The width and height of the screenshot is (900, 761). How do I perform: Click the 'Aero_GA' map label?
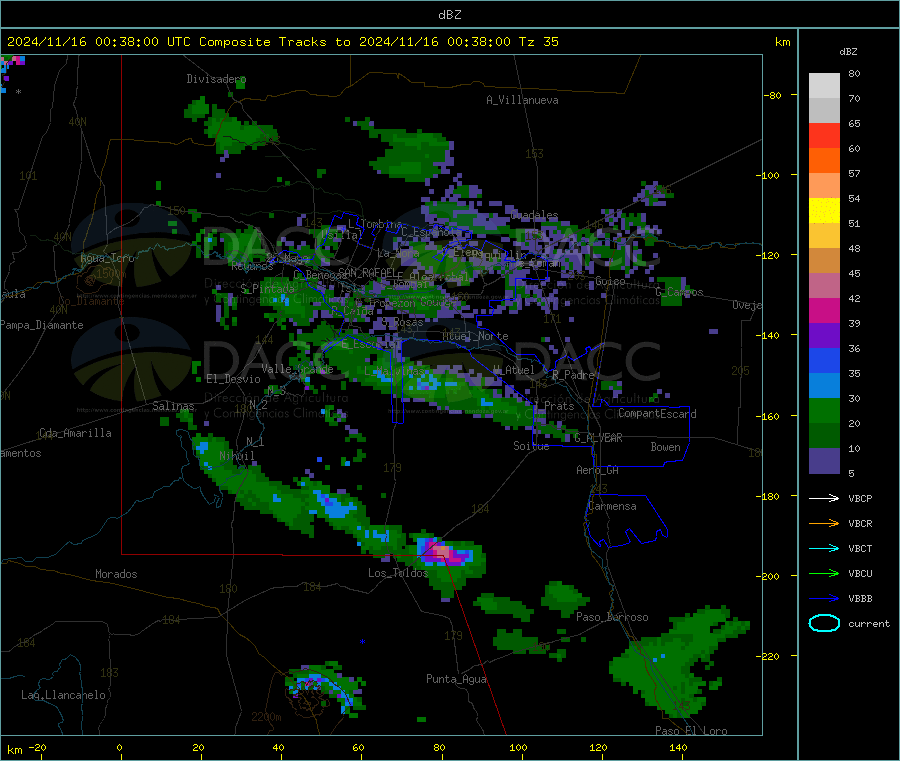click(598, 471)
